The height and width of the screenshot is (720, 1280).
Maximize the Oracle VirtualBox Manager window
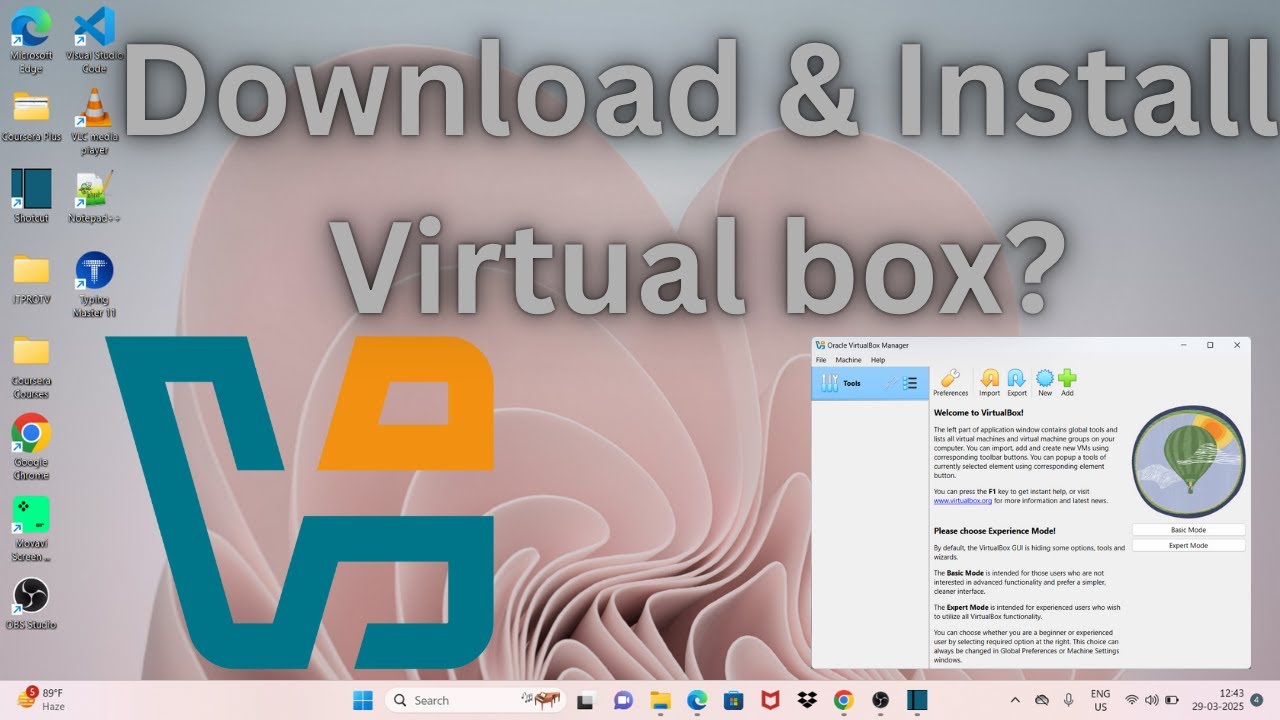[1210, 345]
